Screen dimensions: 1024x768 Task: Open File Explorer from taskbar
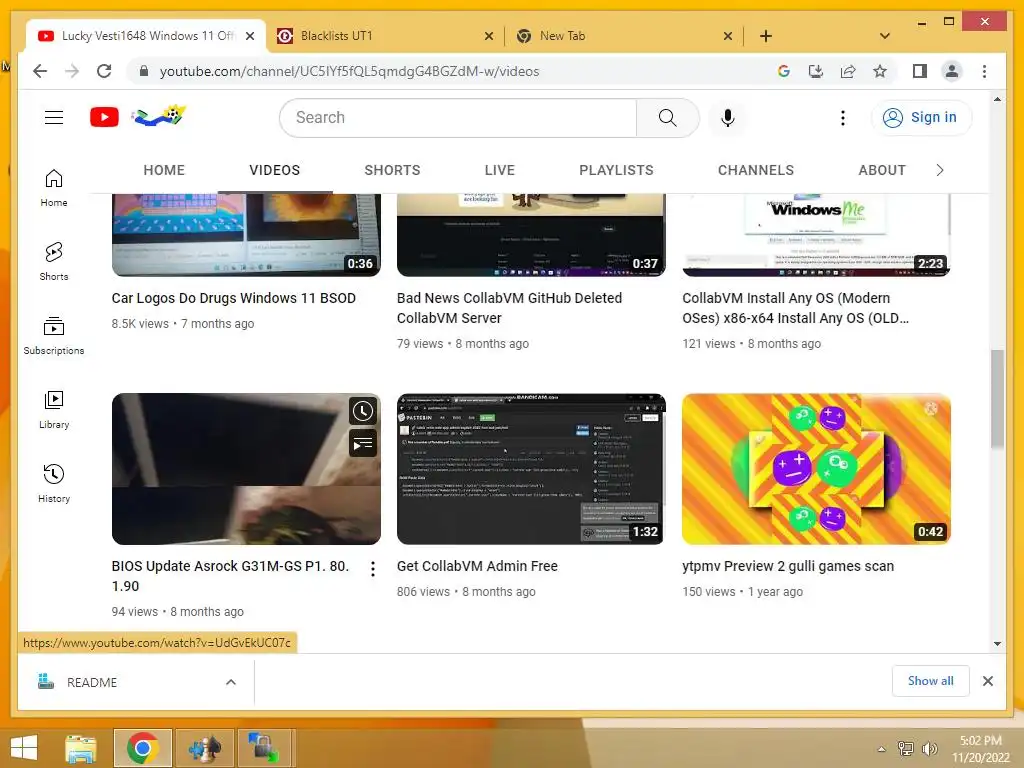coord(81,748)
